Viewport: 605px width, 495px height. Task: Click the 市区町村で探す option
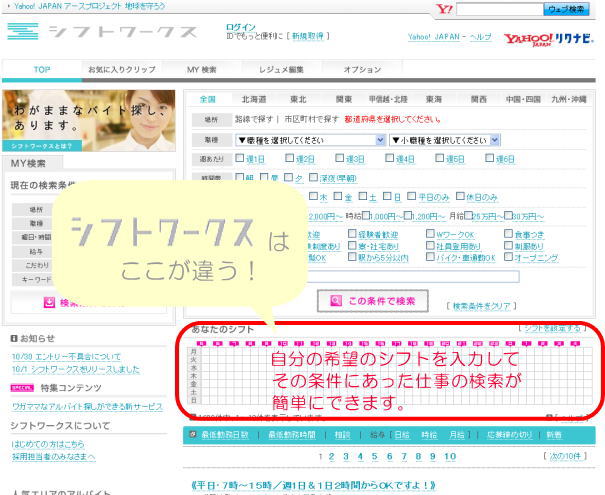click(311, 119)
